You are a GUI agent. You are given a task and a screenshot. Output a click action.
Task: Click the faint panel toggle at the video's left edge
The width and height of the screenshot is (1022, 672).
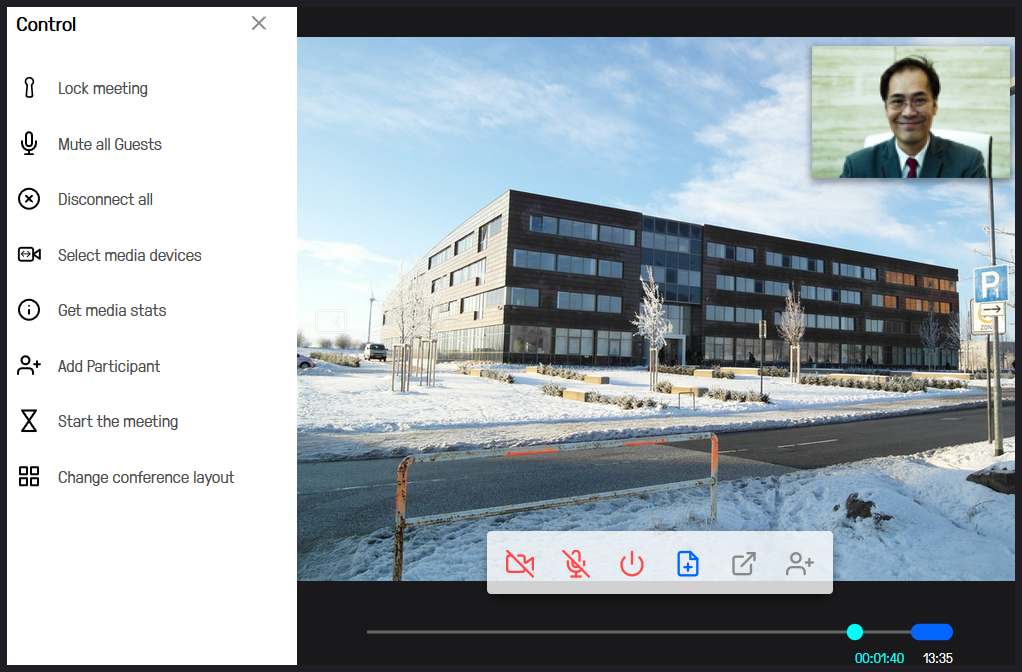click(x=330, y=321)
